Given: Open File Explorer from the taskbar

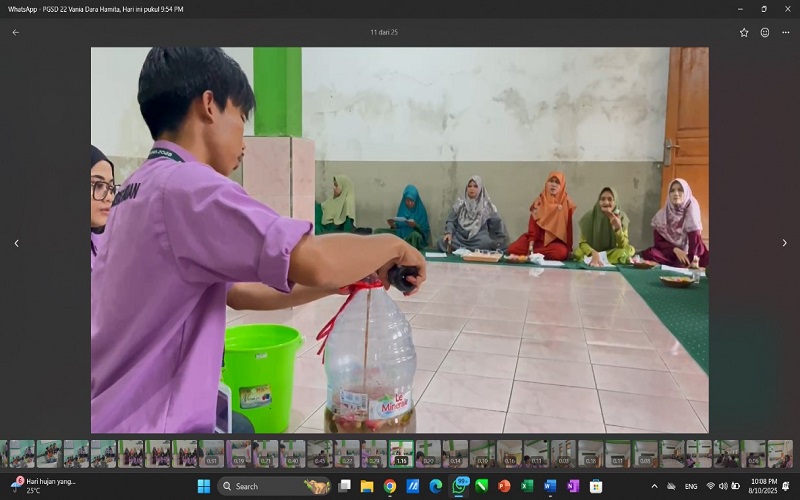Looking at the screenshot, I should (x=367, y=486).
